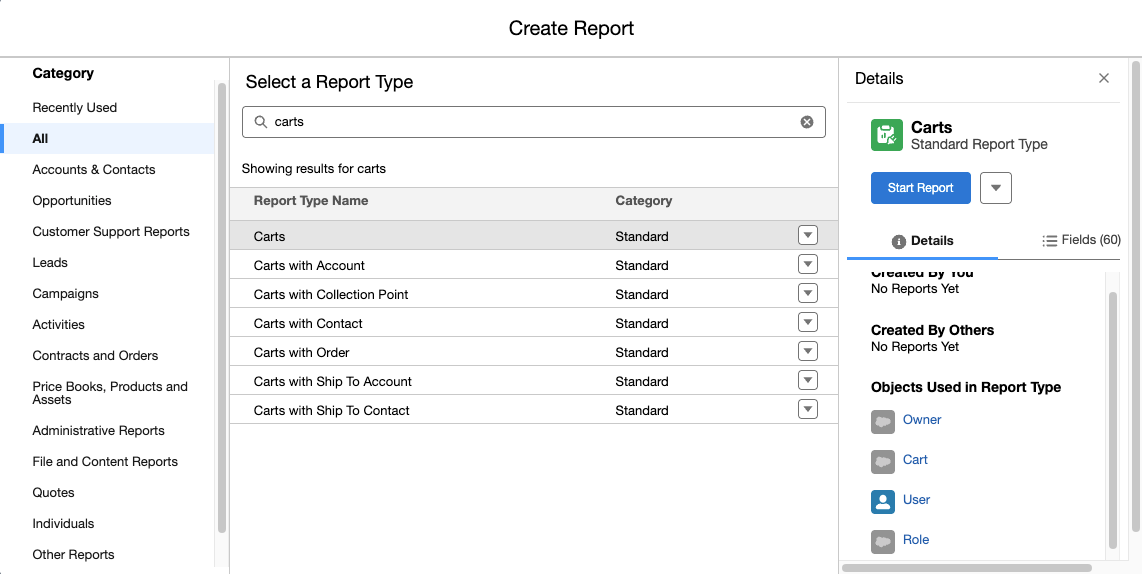Choose Contracts and Orders category
Viewport: 1142px width, 574px height.
pos(95,355)
